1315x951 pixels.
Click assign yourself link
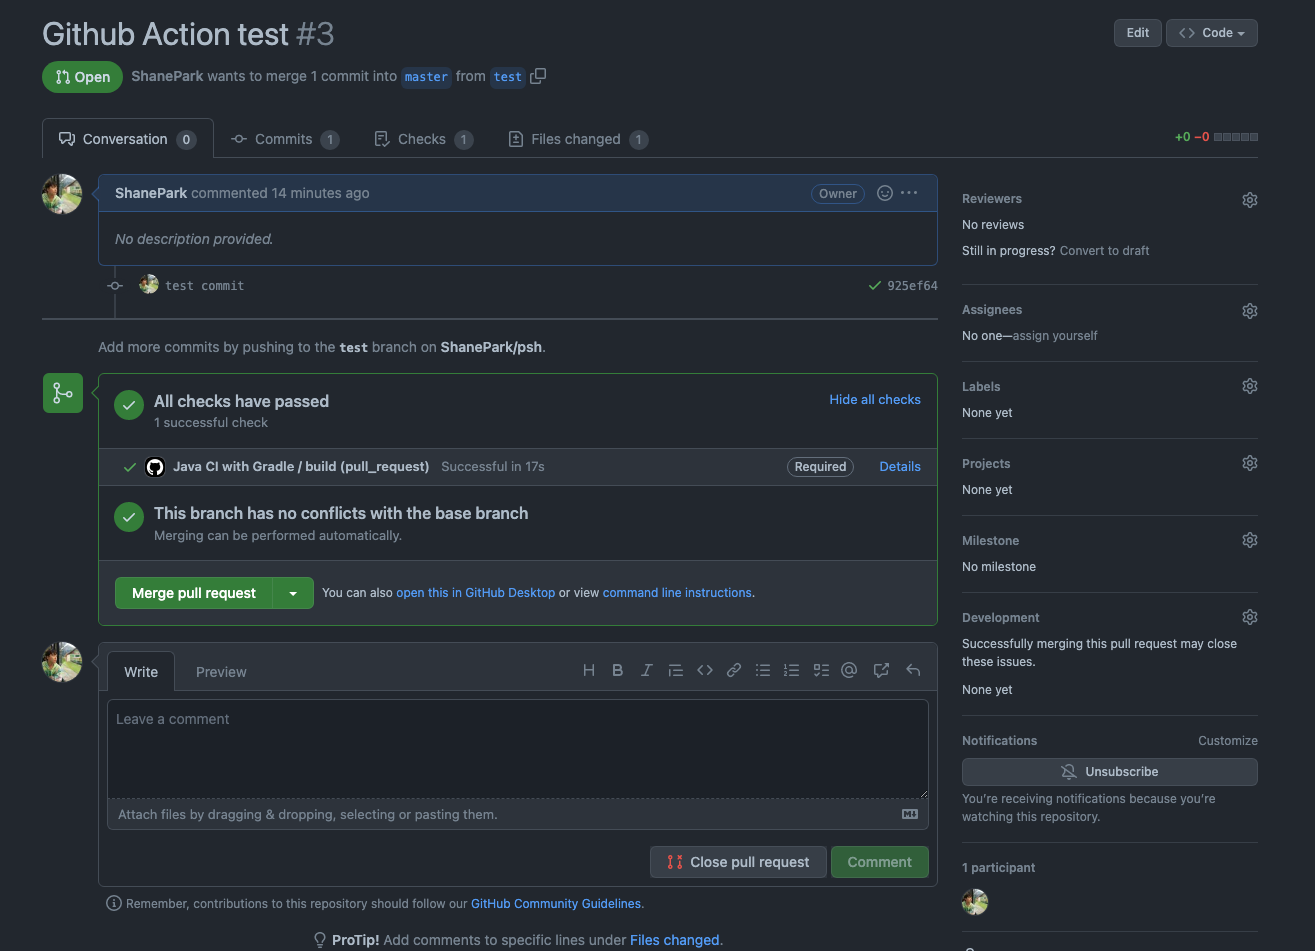[1055, 336]
